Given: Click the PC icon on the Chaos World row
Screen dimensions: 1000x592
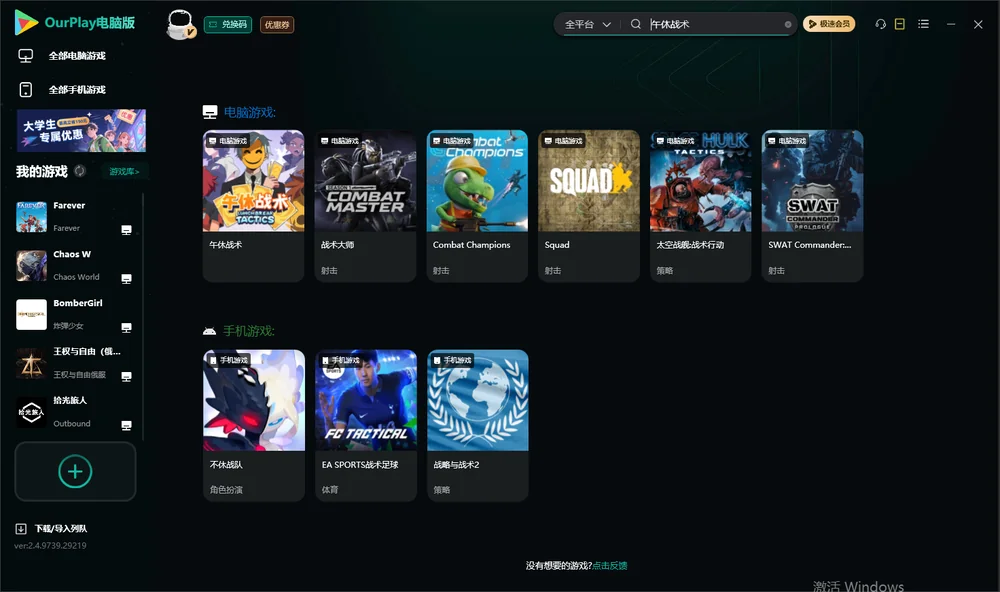Looking at the screenshot, I should (126, 279).
